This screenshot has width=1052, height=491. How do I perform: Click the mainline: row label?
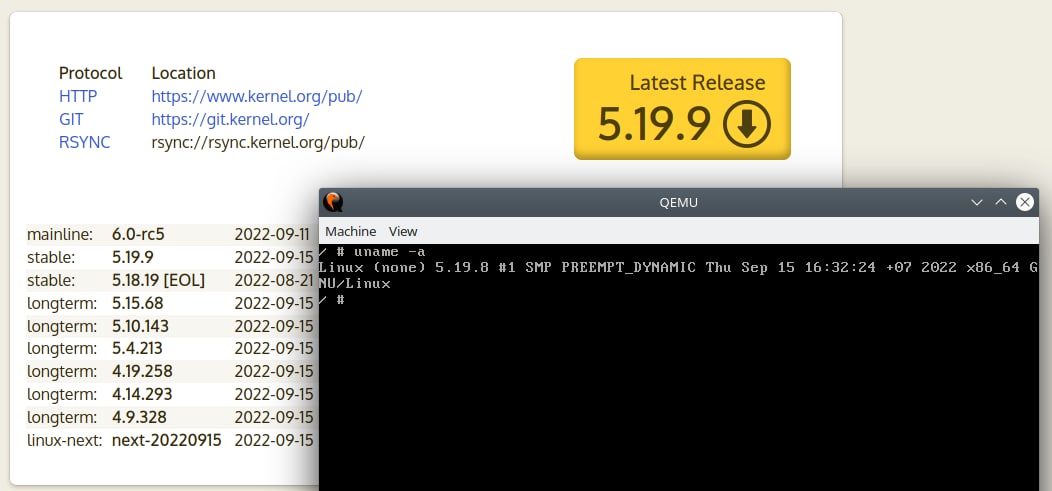pos(60,235)
